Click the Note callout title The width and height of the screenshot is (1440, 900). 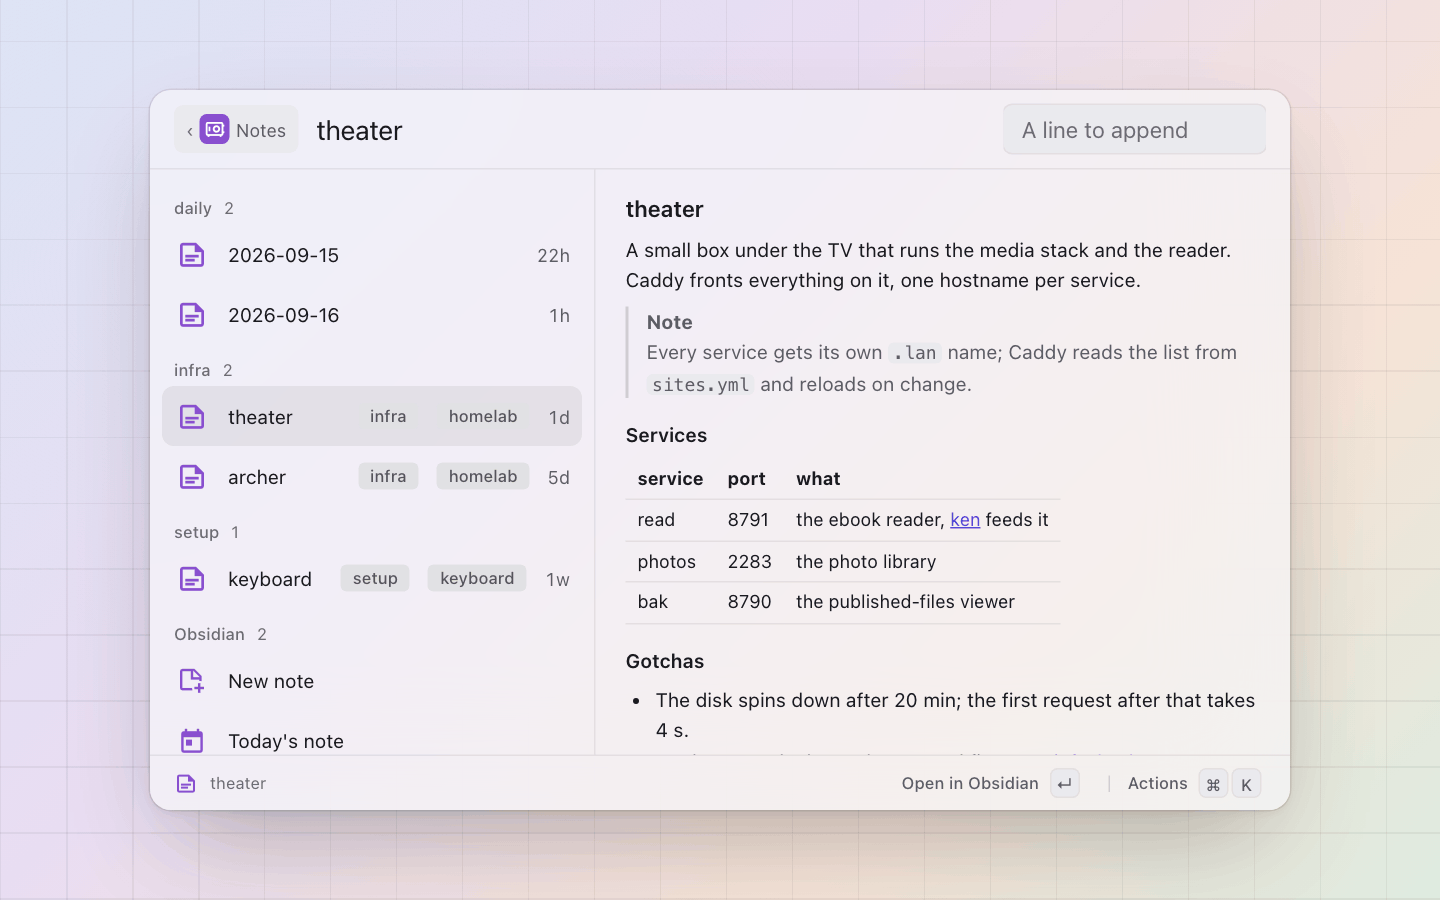670,322
